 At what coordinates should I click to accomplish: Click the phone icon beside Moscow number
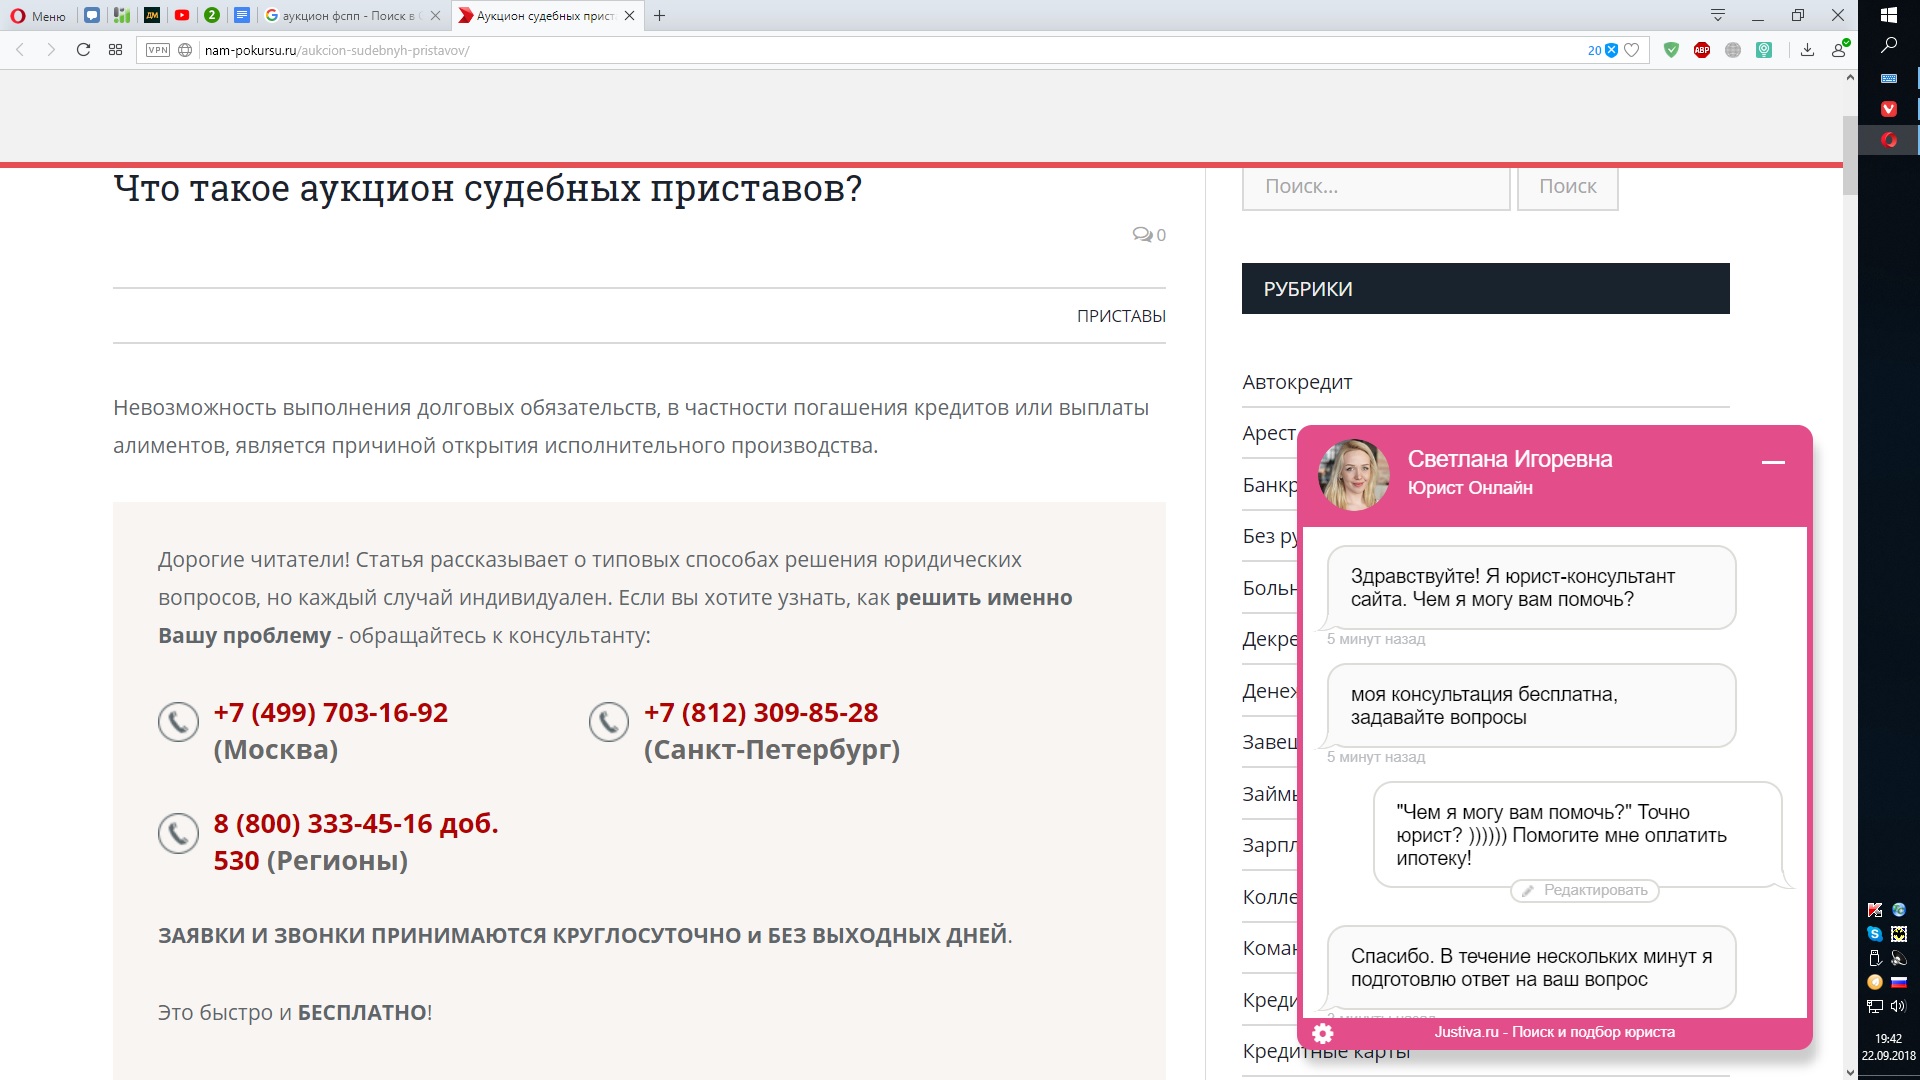click(x=178, y=721)
